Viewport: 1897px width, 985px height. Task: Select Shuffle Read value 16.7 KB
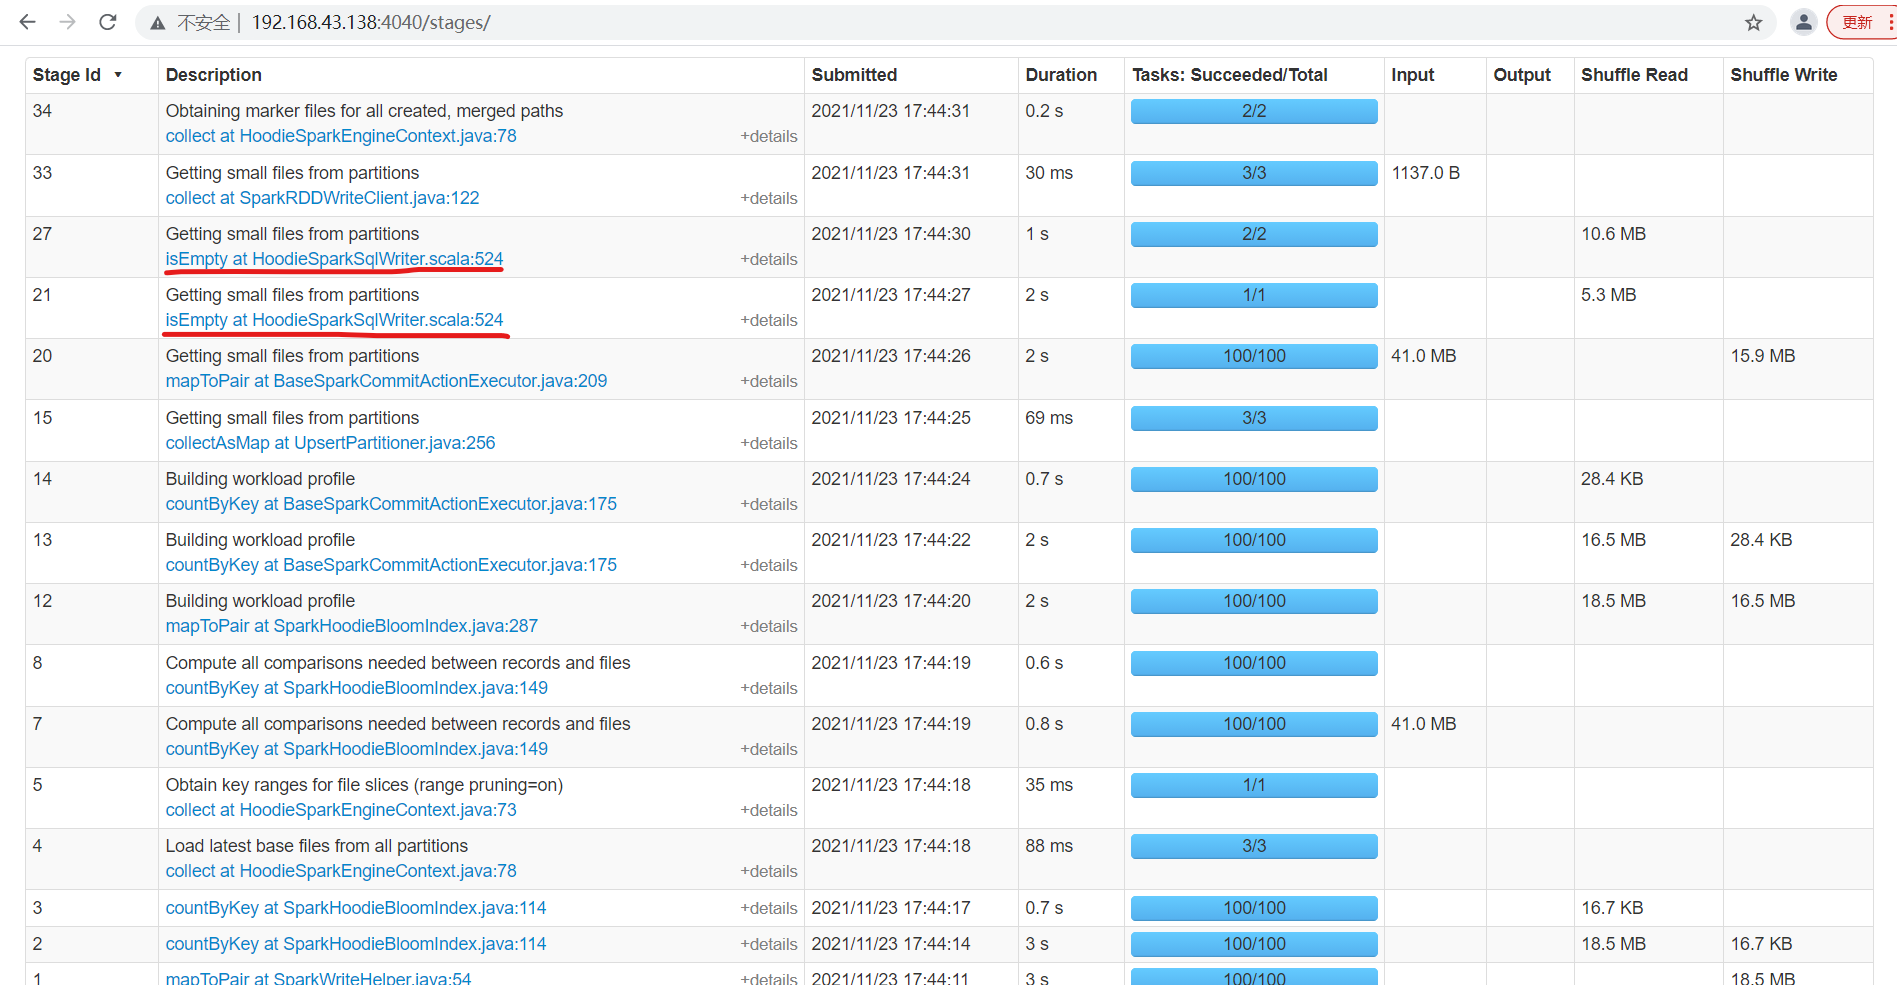click(x=1612, y=908)
